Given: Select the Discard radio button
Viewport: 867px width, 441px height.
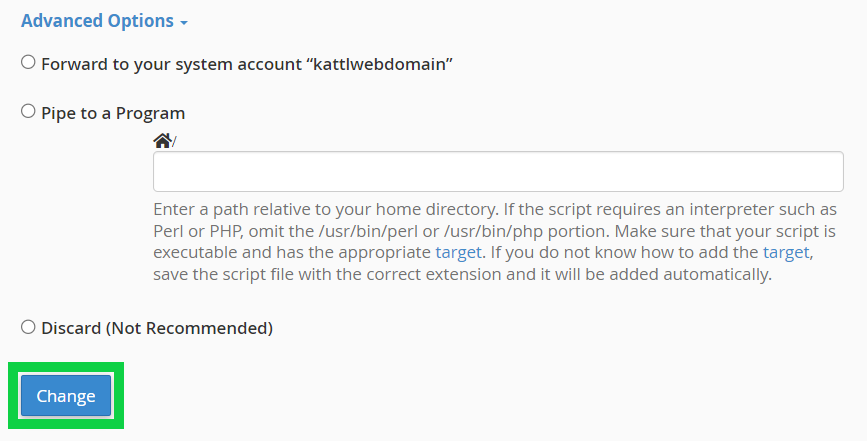Looking at the screenshot, I should coord(28,326).
